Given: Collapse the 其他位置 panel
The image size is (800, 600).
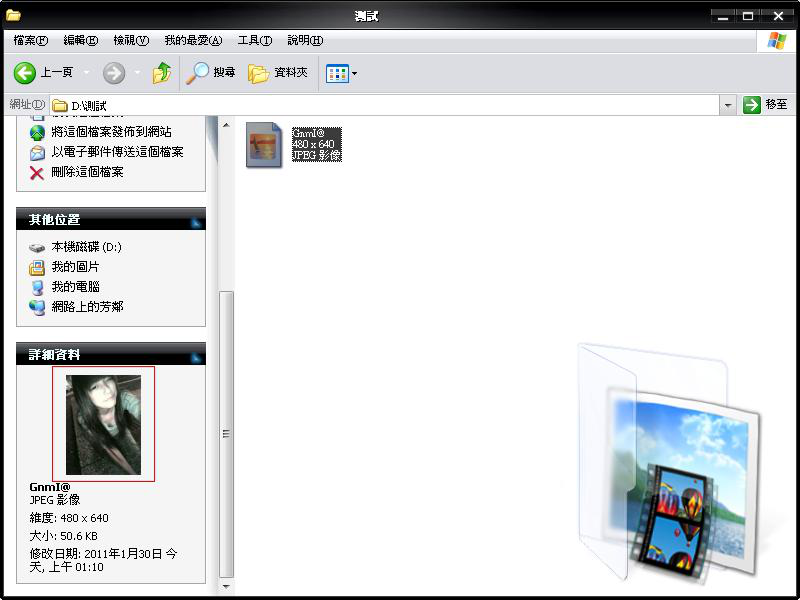Looking at the screenshot, I should pyautogui.click(x=196, y=220).
